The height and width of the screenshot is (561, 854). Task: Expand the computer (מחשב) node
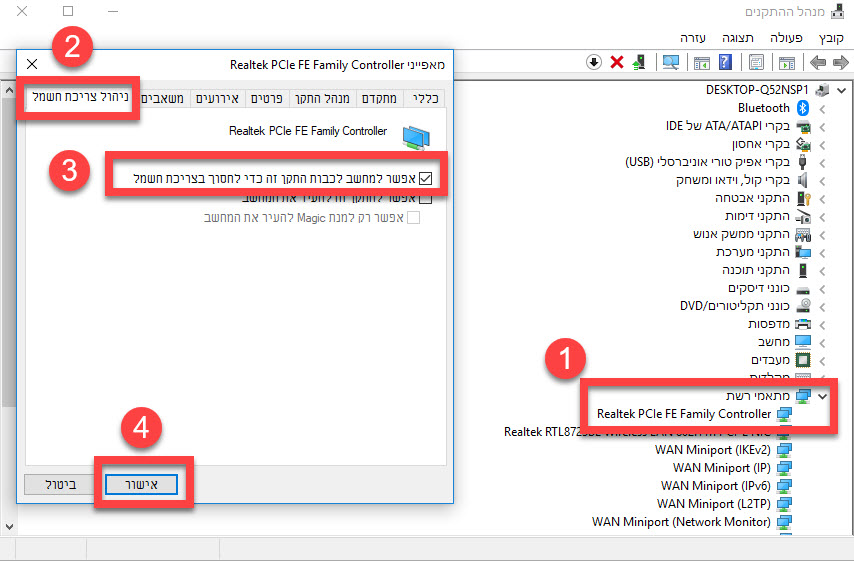pyautogui.click(x=822, y=343)
